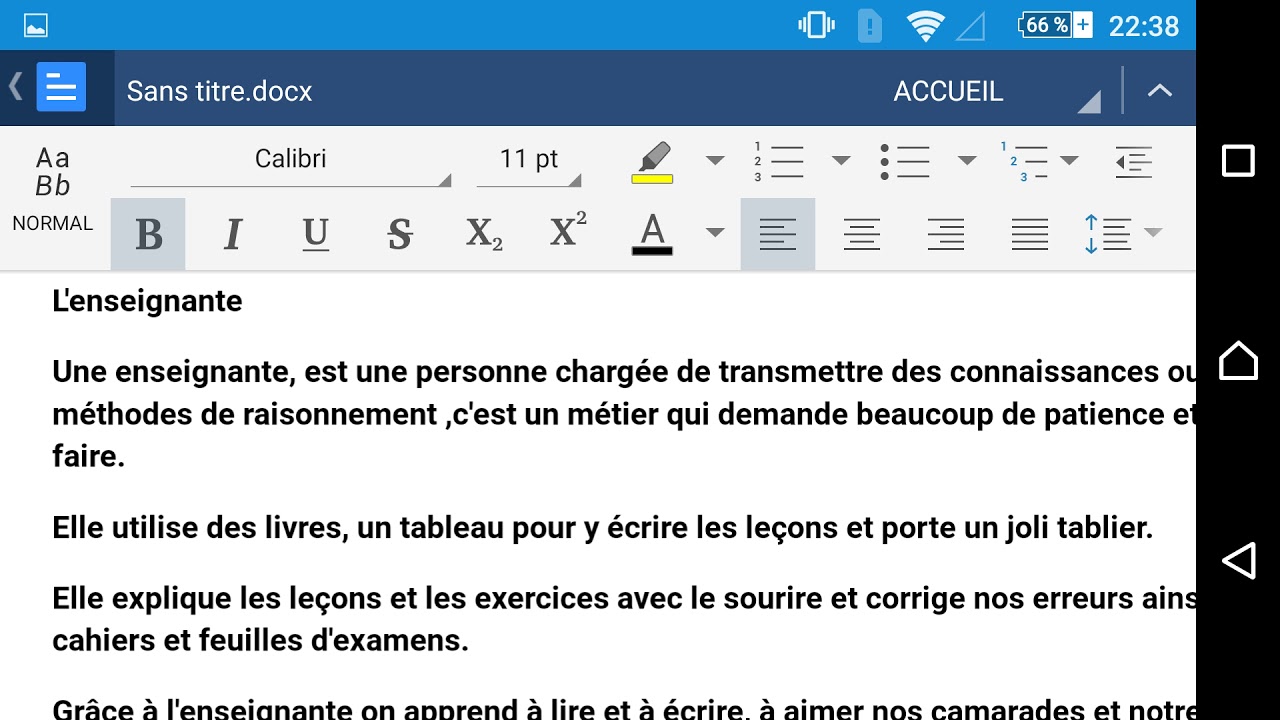Toggle Bold formatting off
Screen dimensions: 1280x720
(148, 234)
